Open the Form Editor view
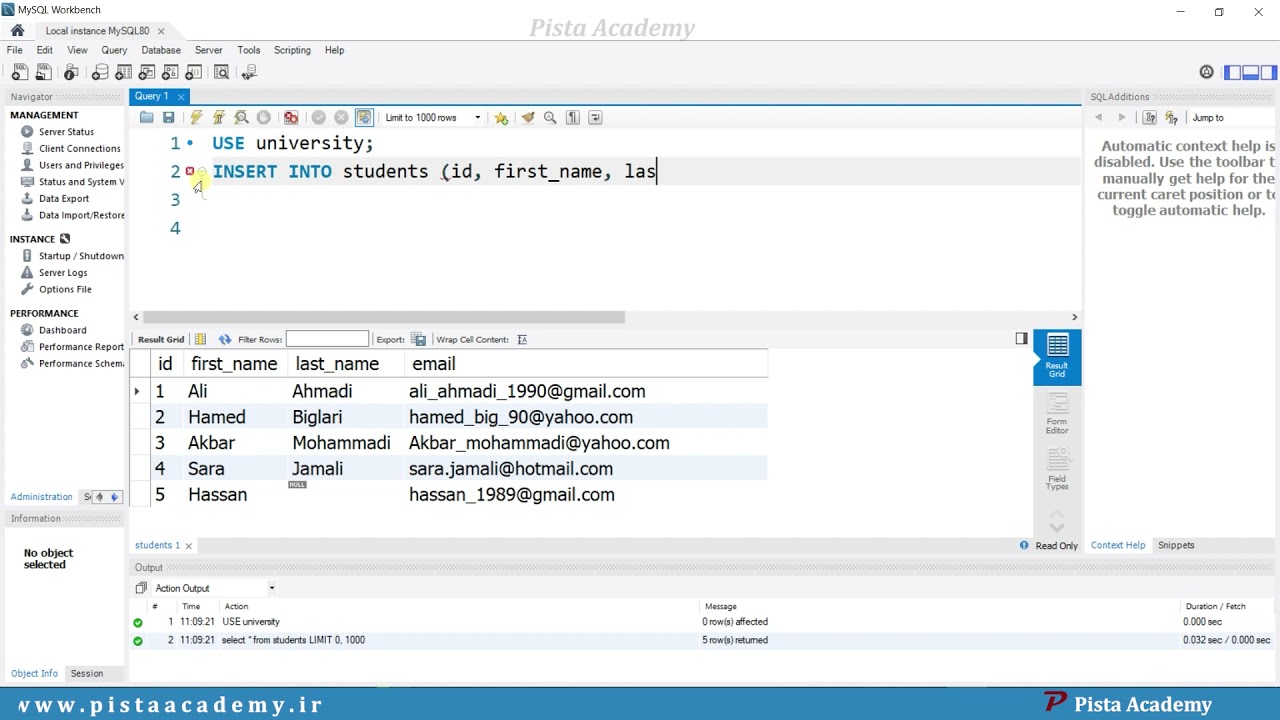Image resolution: width=1280 pixels, height=720 pixels. click(1057, 413)
